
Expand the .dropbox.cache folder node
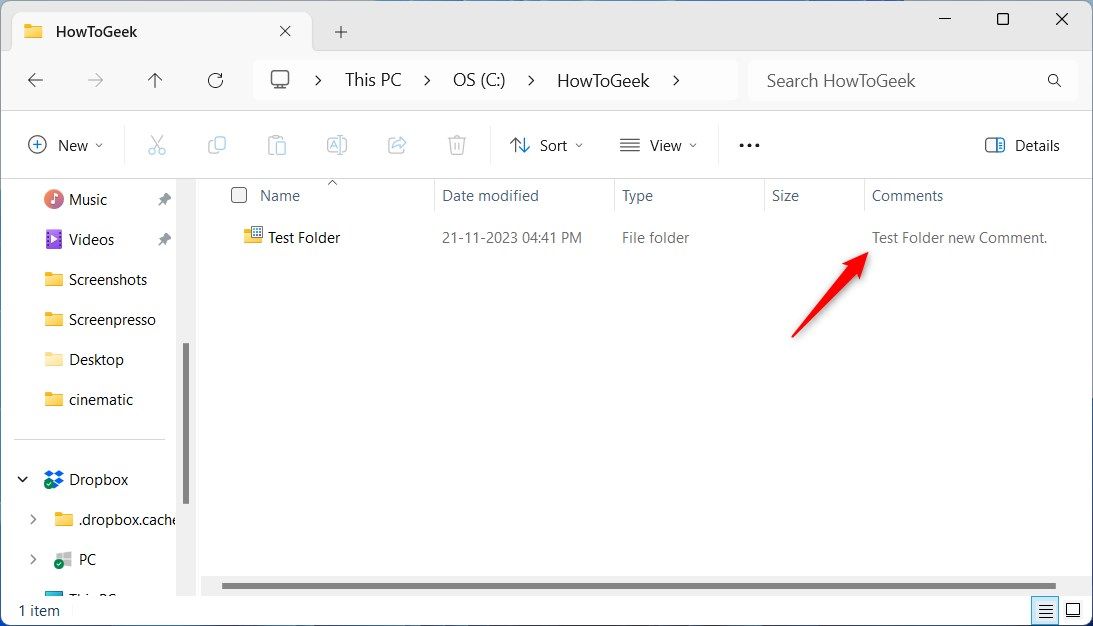point(33,519)
